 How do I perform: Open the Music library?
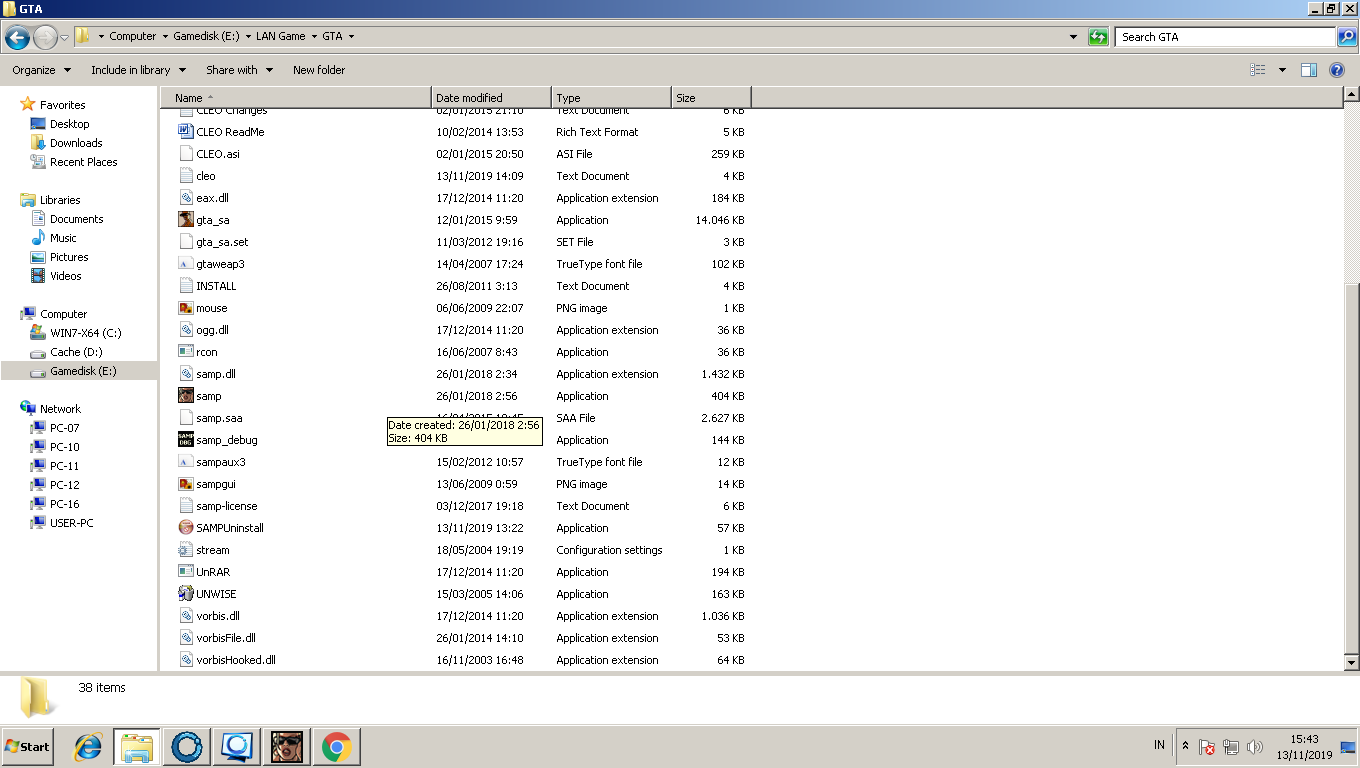63,238
